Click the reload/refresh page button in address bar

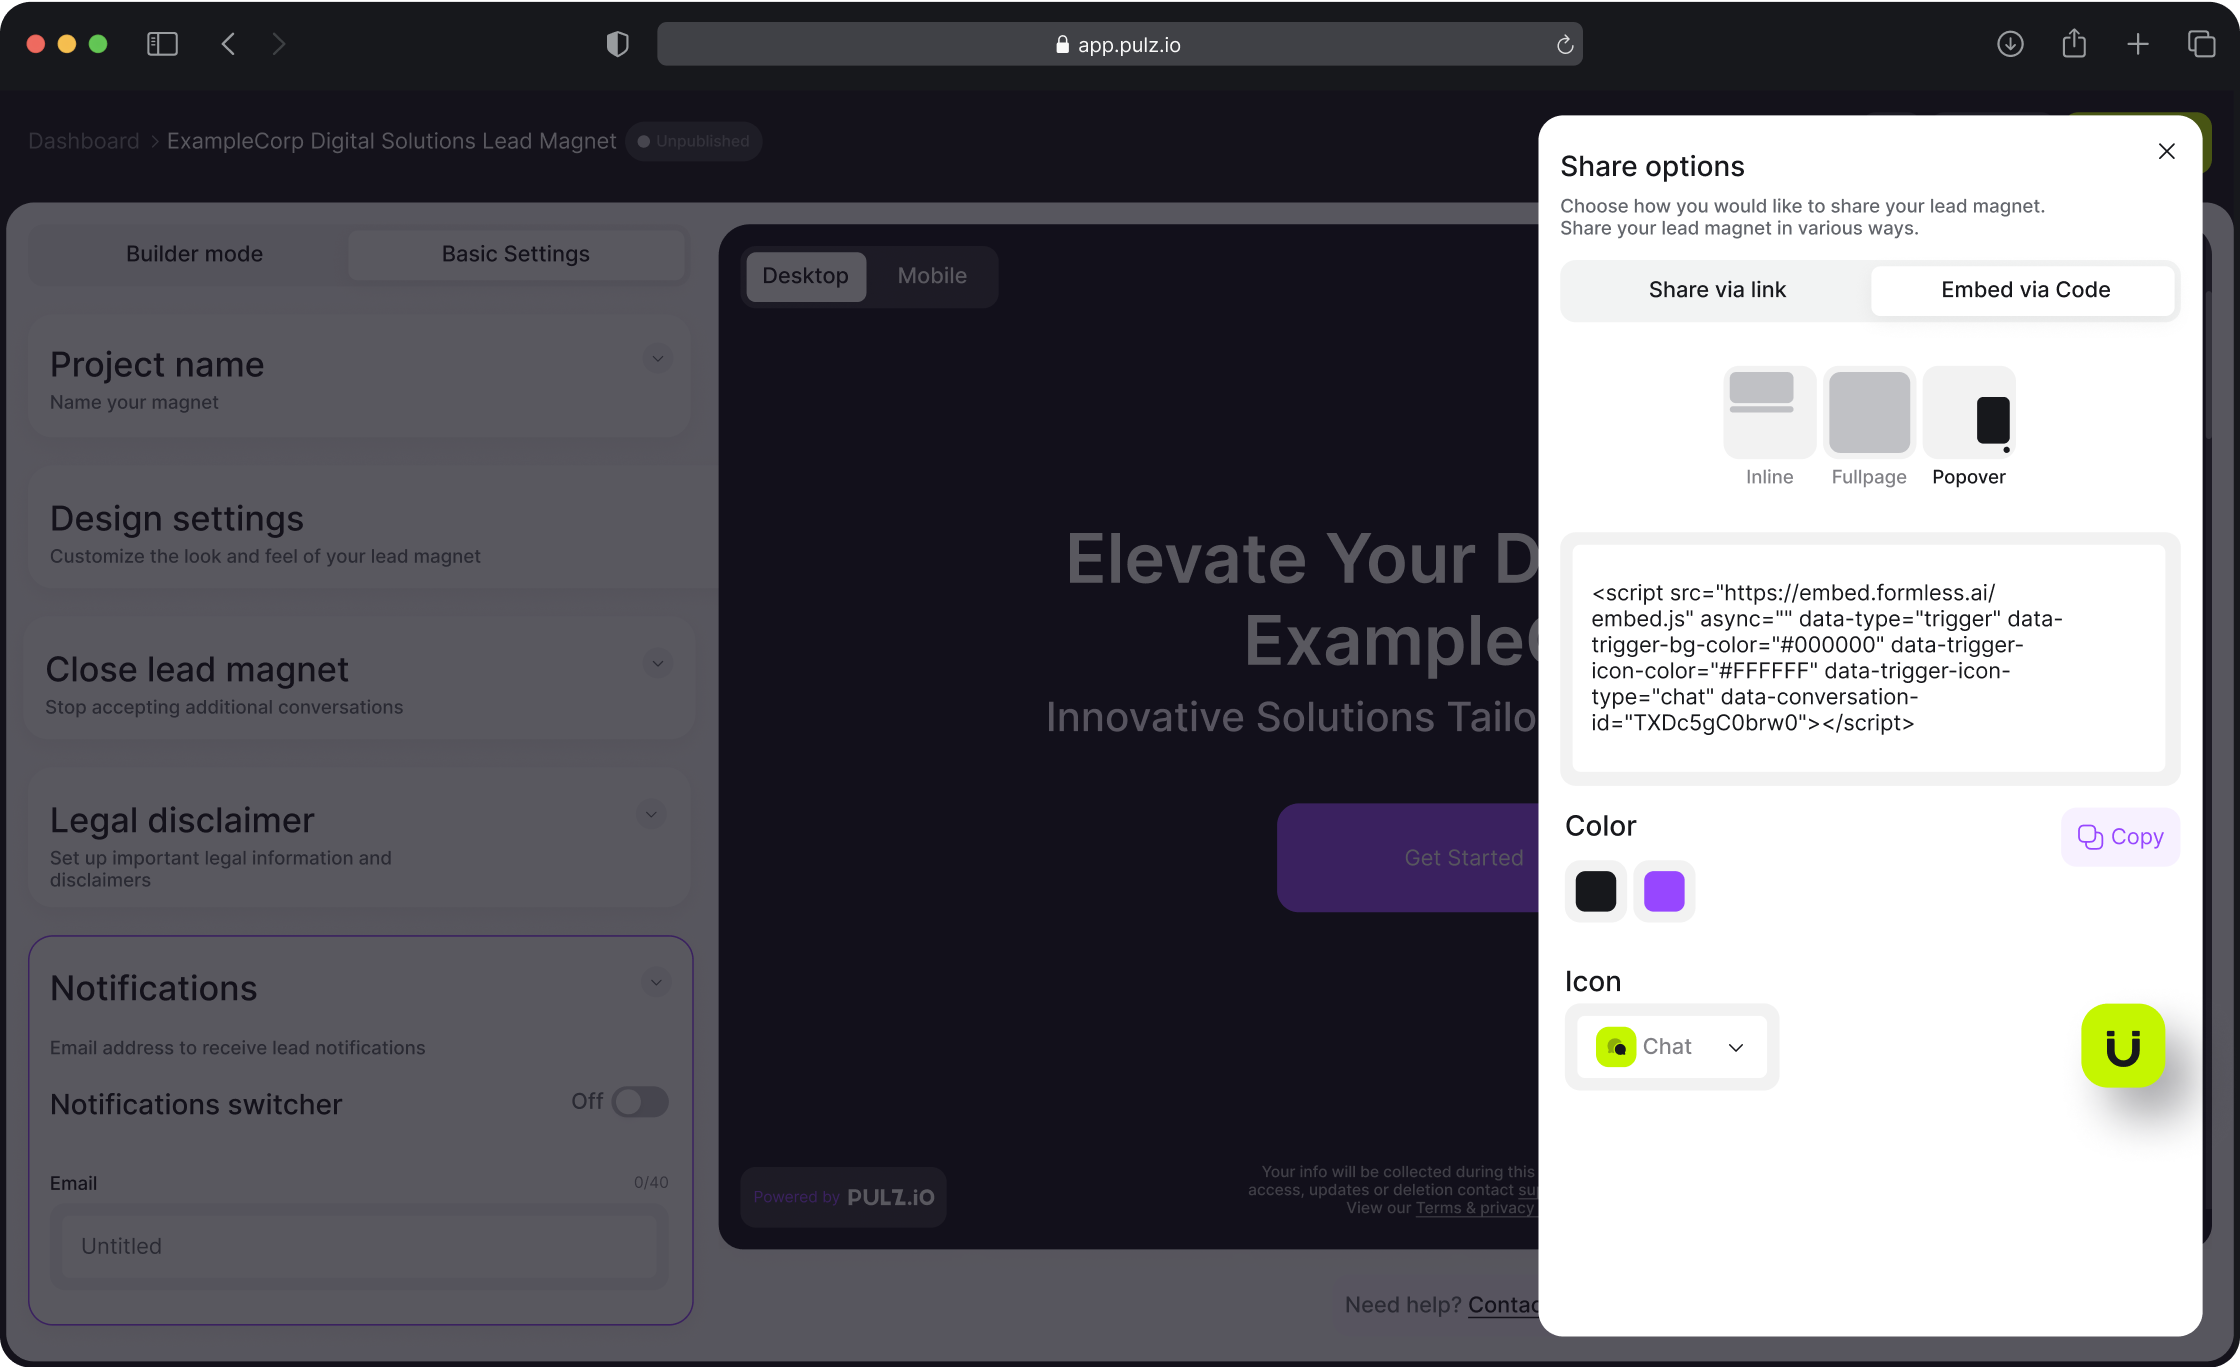[x=1565, y=45]
